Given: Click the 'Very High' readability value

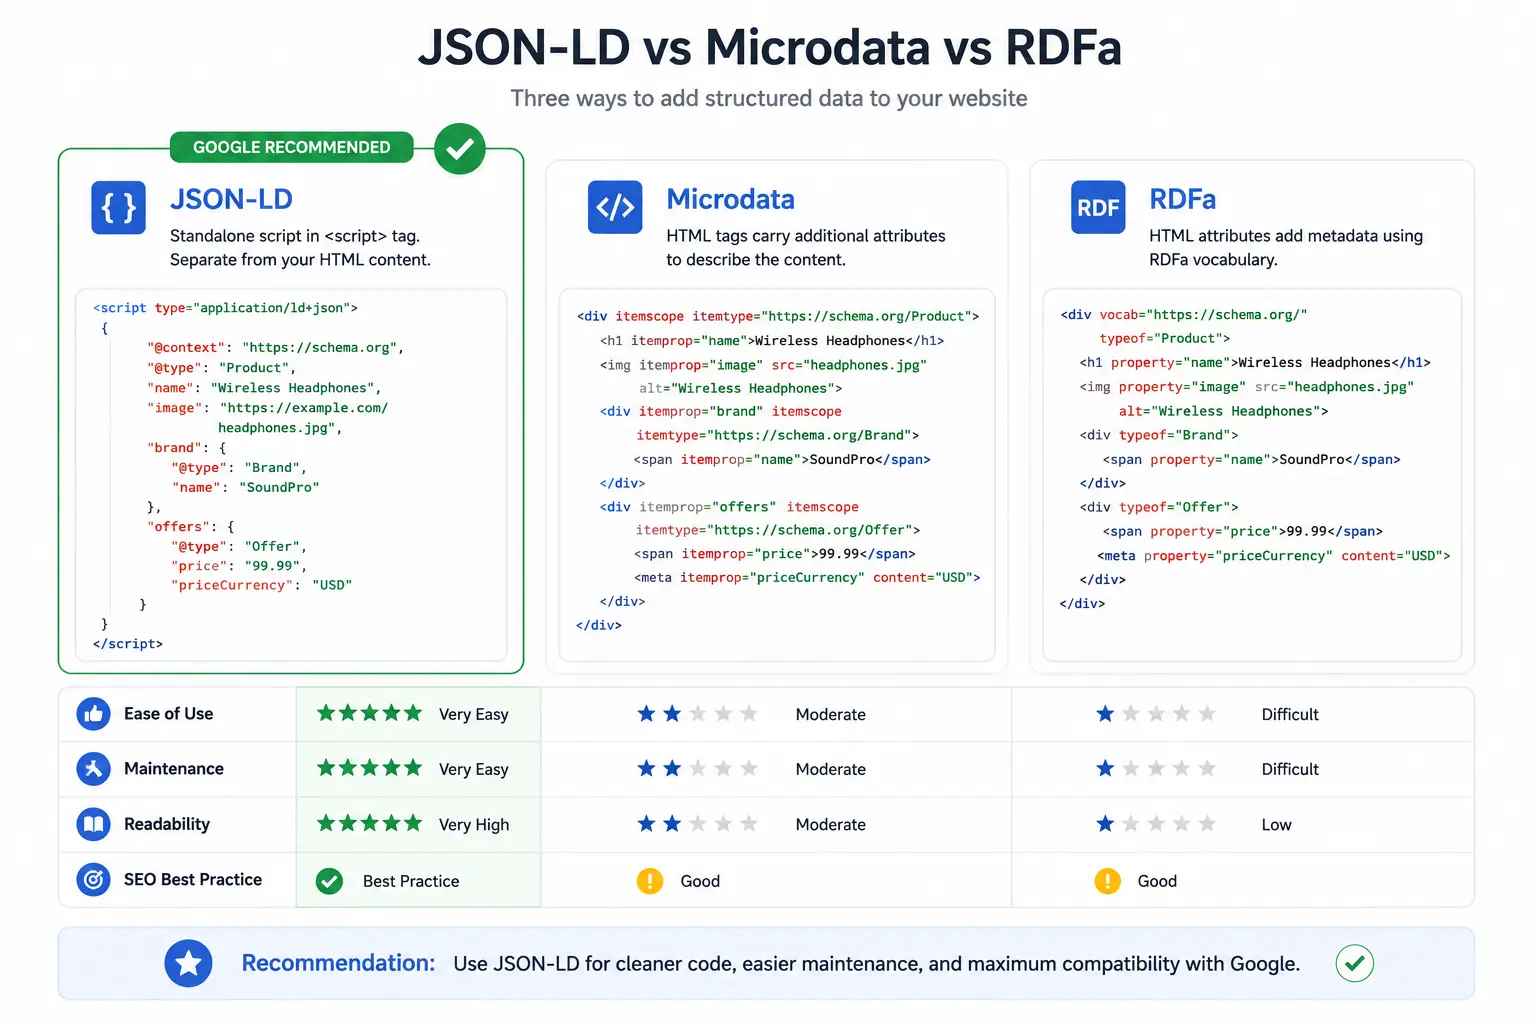Looking at the screenshot, I should click(474, 825).
